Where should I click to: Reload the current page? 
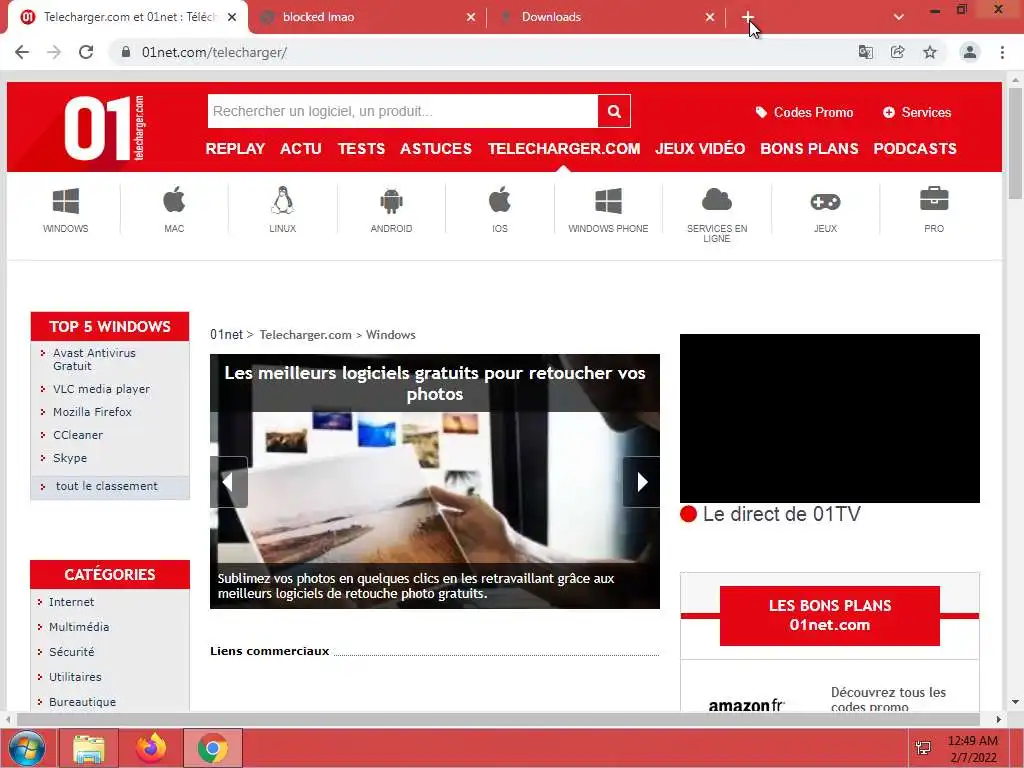point(86,52)
